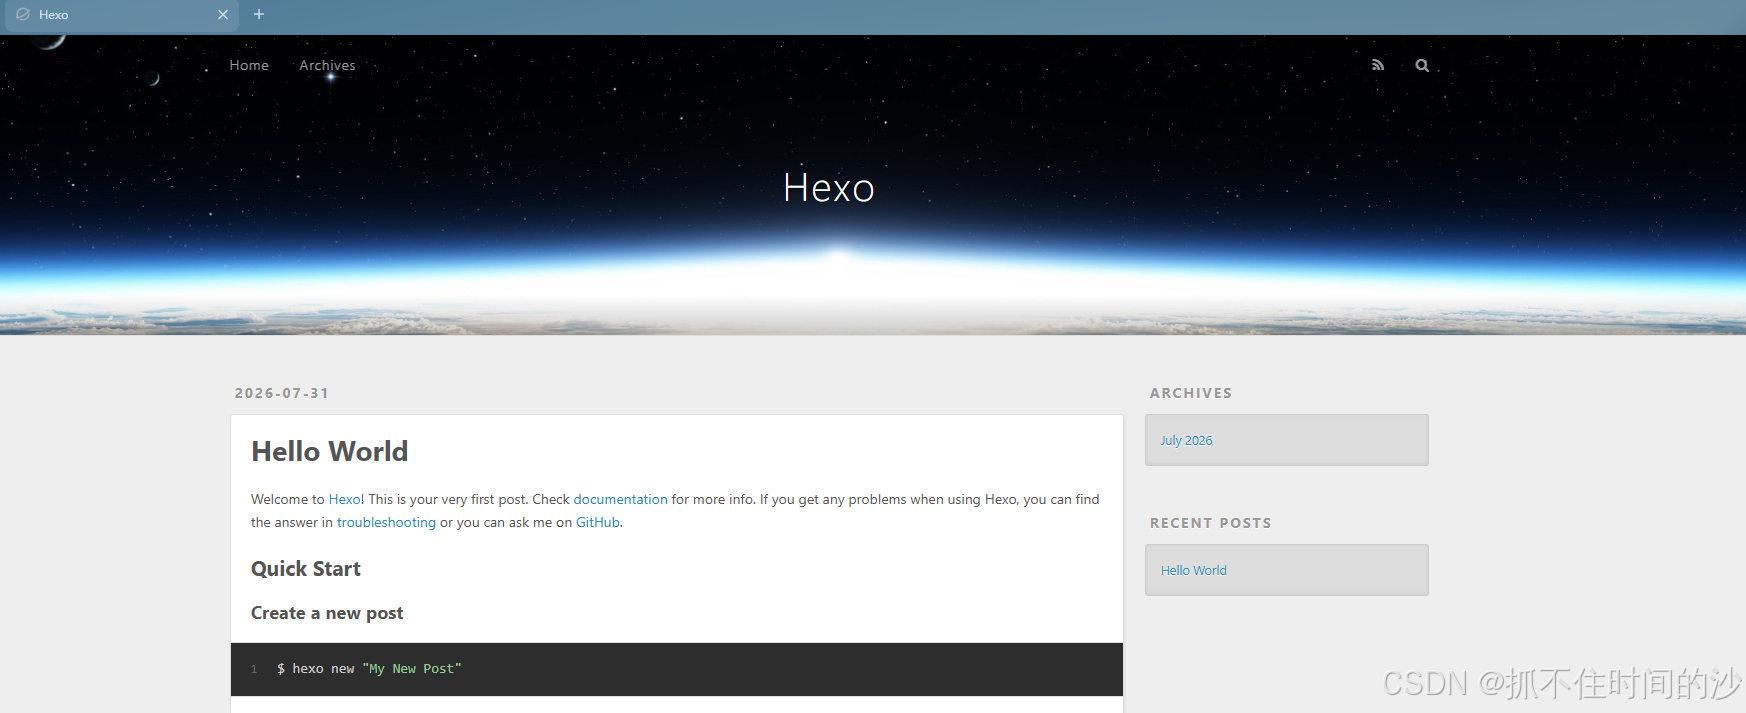Image resolution: width=1746 pixels, height=713 pixels.
Task: Visit the GitHub link
Action: tap(598, 522)
